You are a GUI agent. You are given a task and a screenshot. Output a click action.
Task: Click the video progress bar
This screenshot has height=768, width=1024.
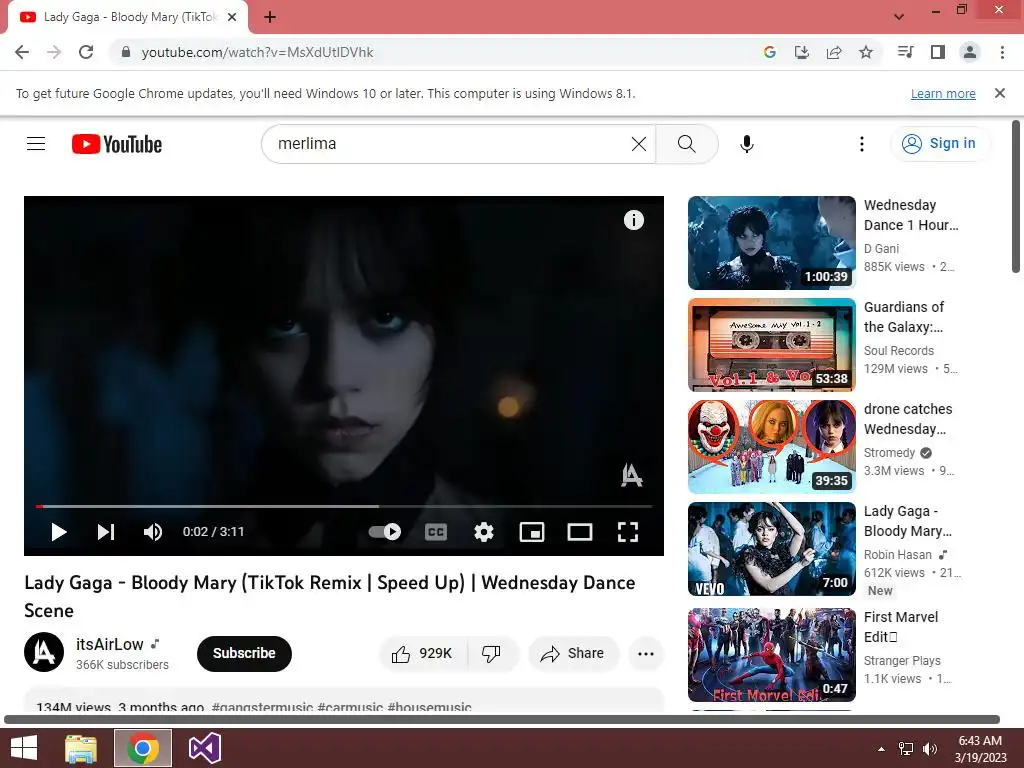click(x=344, y=506)
